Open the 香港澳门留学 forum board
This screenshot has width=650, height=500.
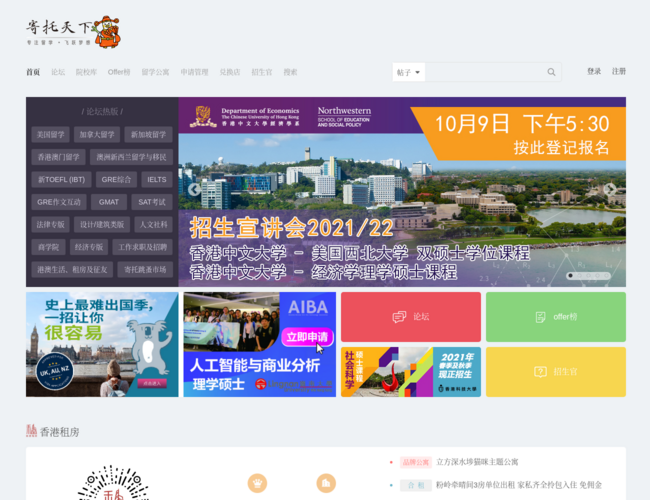[x=58, y=157]
